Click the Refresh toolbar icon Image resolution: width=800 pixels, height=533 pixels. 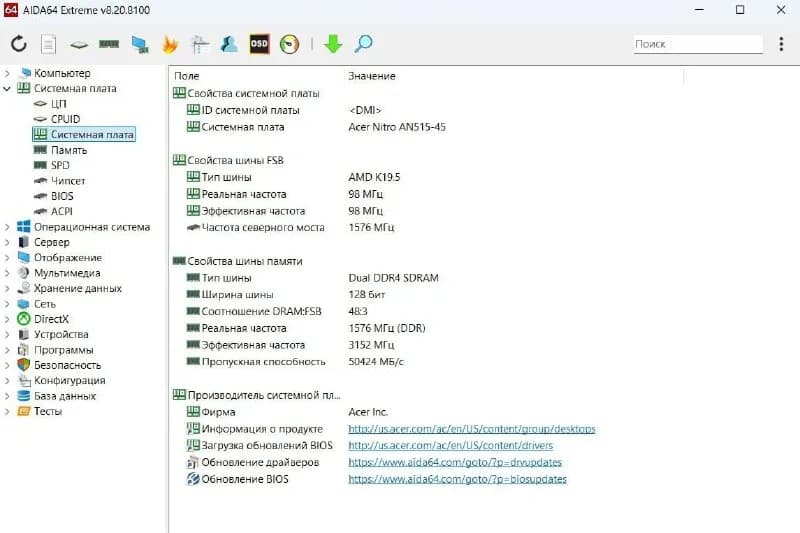pyautogui.click(x=19, y=44)
